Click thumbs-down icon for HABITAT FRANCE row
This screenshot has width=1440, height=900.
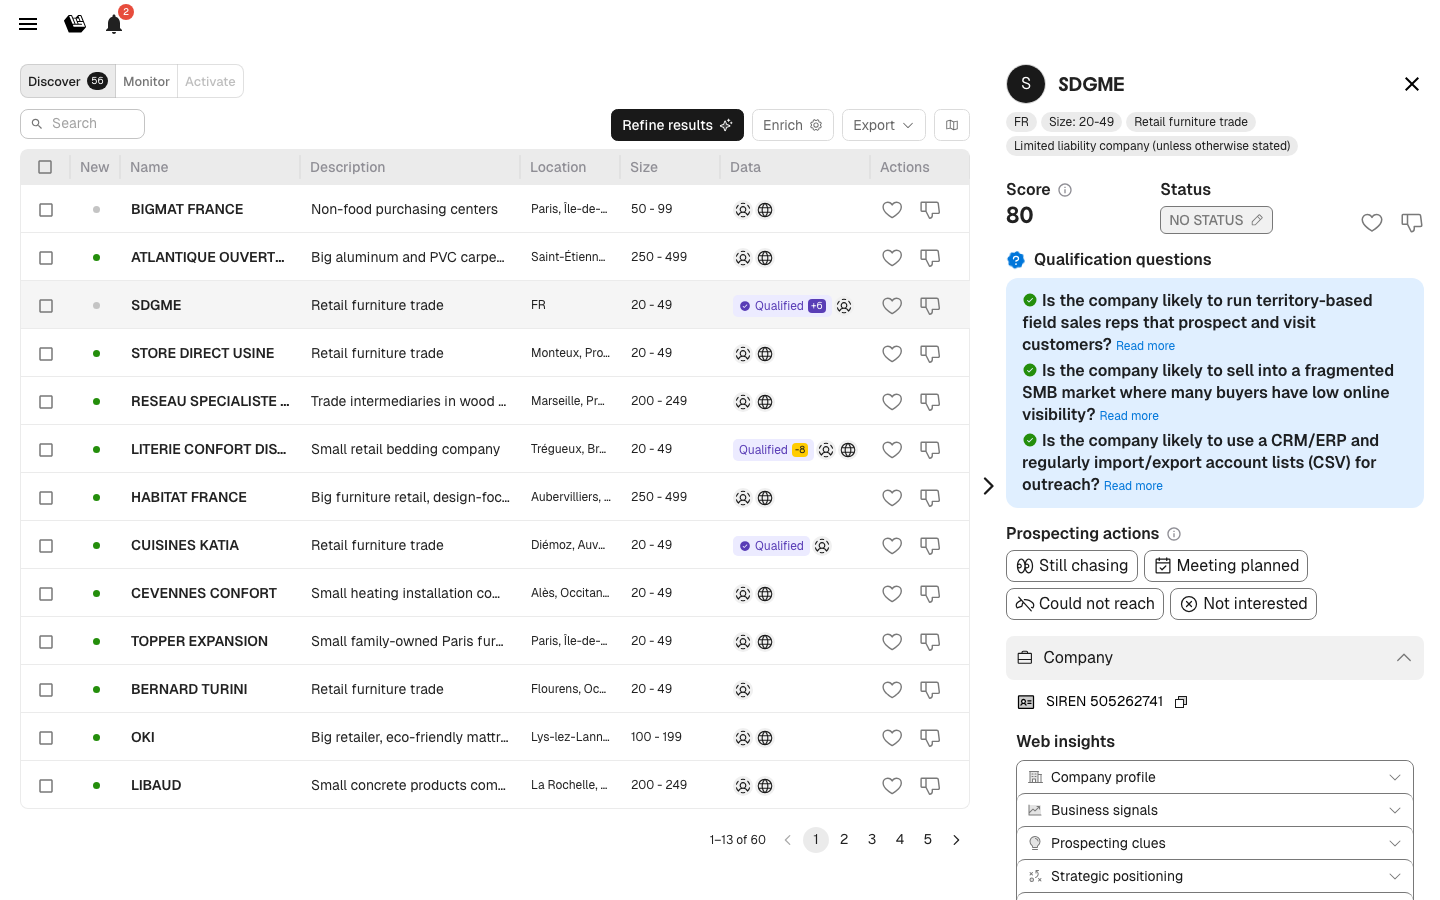tap(930, 498)
